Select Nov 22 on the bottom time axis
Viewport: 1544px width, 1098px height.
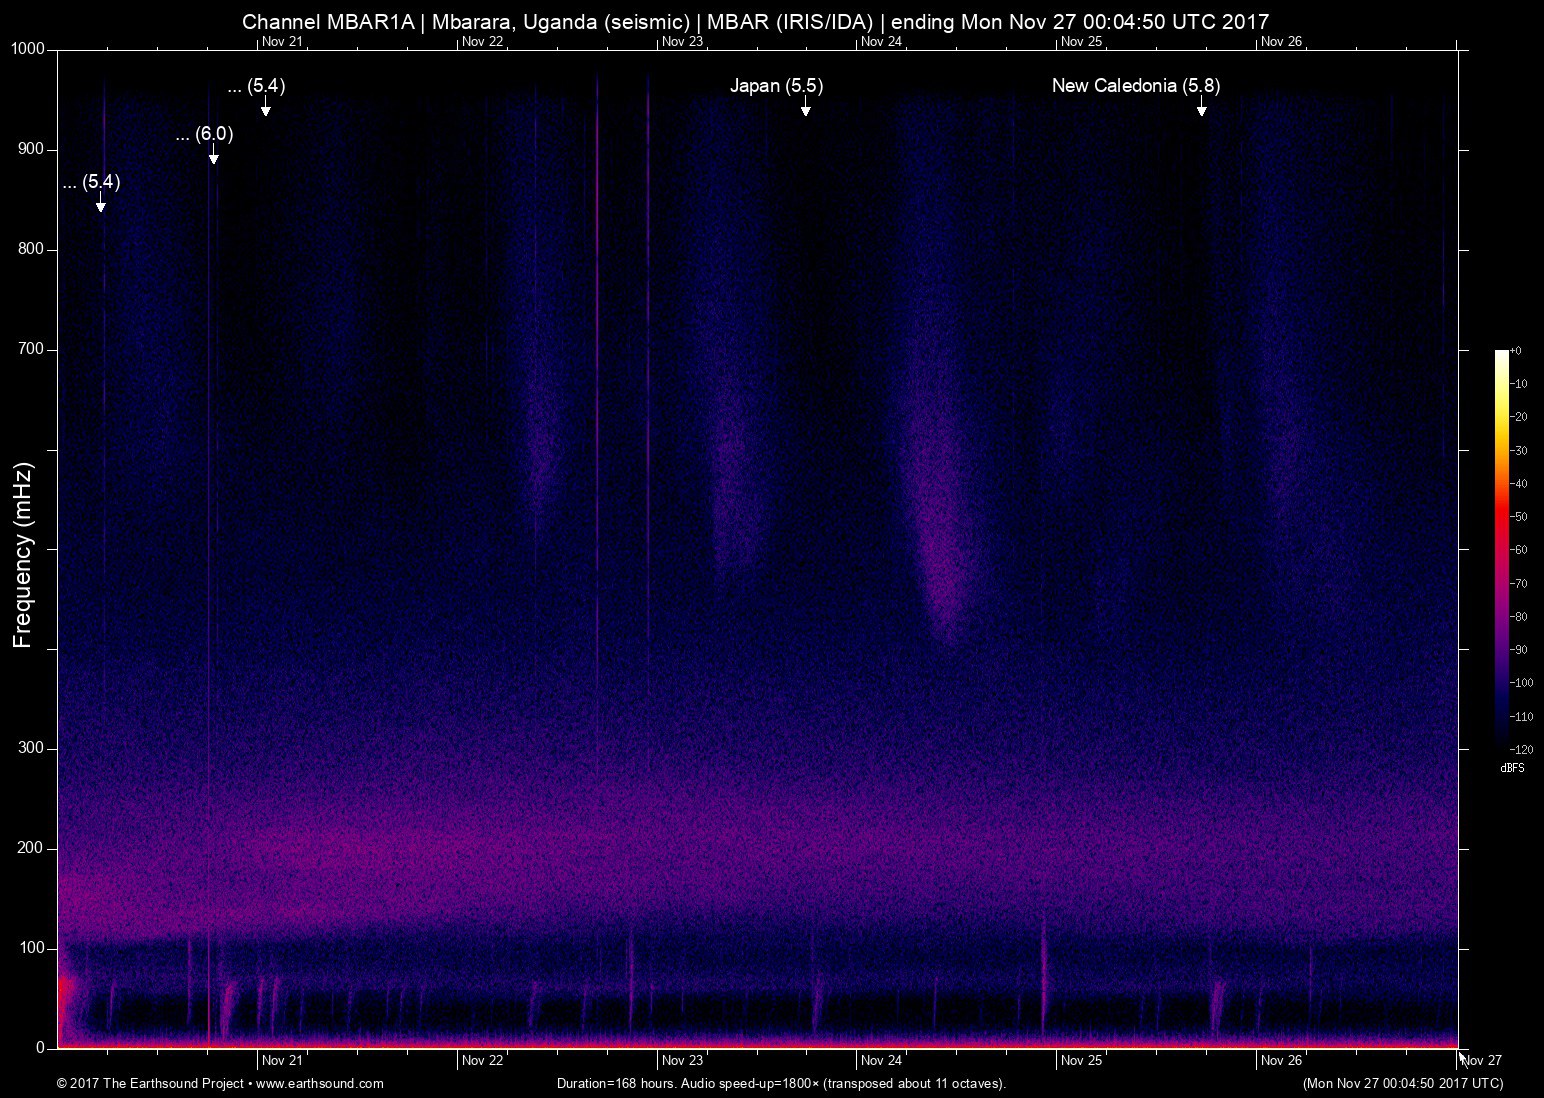click(x=482, y=1060)
